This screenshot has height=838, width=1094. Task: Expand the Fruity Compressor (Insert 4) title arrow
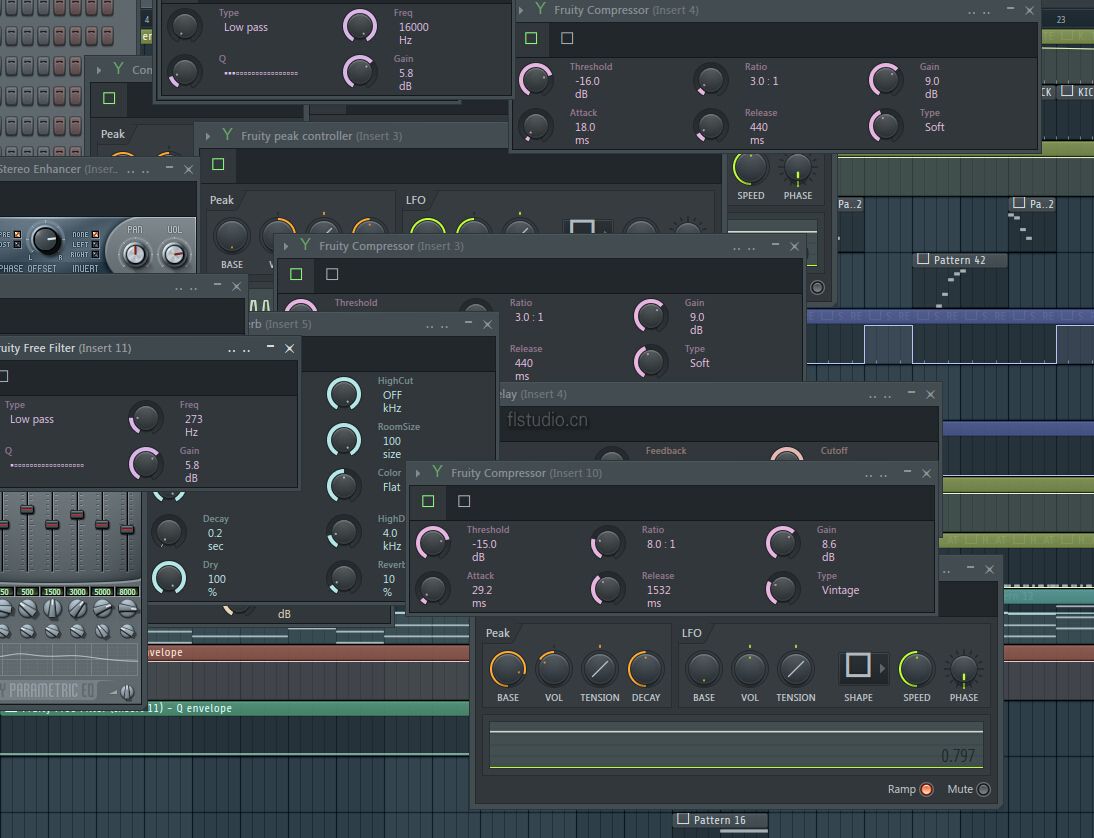520,10
